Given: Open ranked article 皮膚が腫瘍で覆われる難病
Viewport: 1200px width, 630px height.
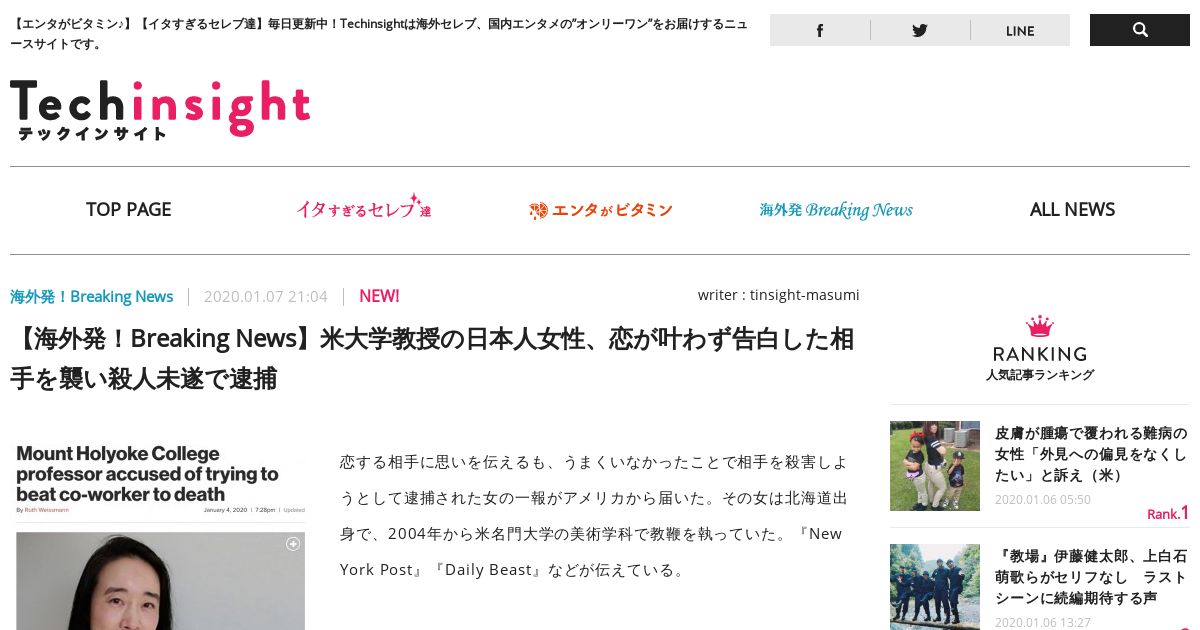Looking at the screenshot, I should tap(1091, 454).
